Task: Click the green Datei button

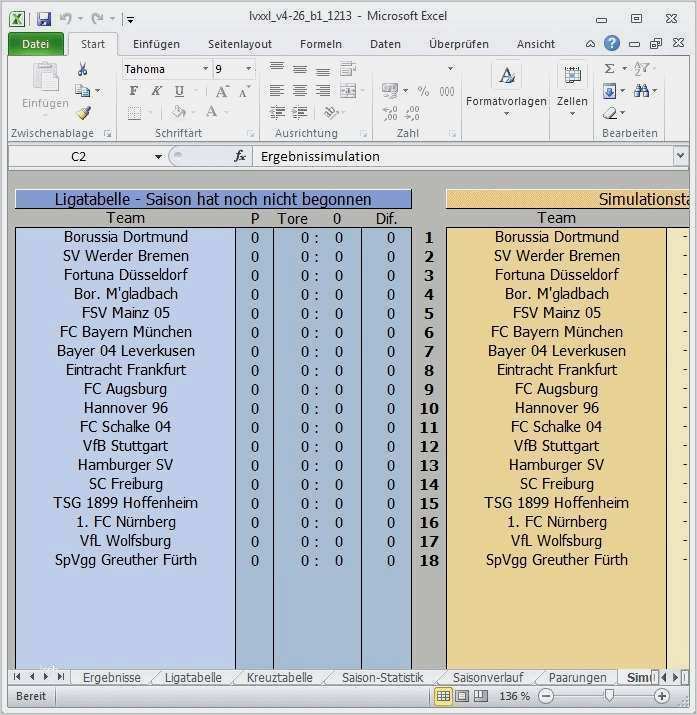Action: coord(36,44)
